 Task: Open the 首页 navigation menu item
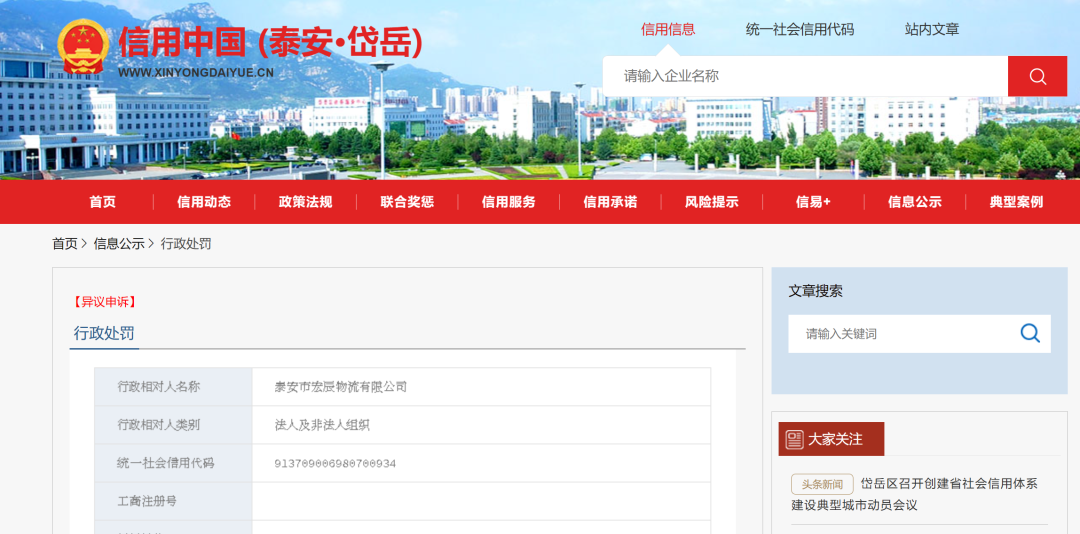pyautogui.click(x=102, y=202)
